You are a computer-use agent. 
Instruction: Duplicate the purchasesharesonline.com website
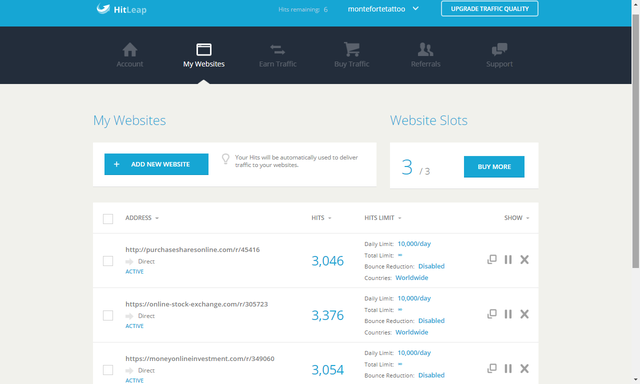492,260
